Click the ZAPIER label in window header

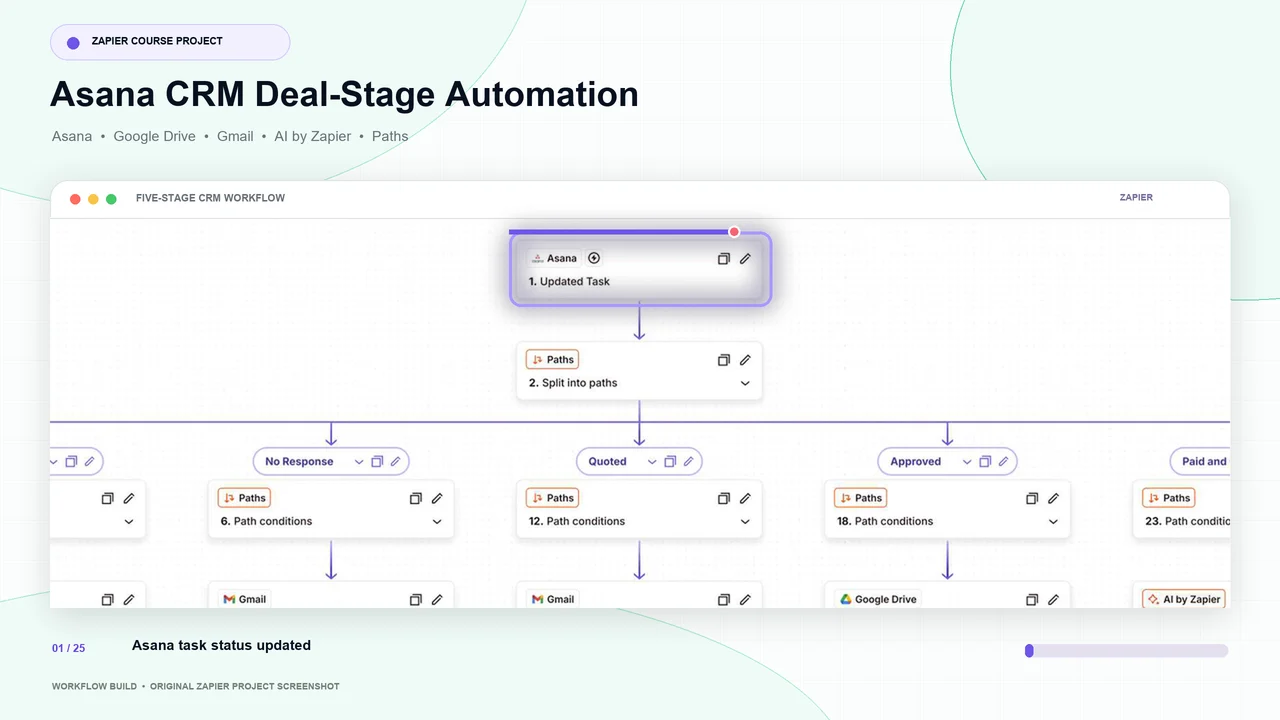1136,198
